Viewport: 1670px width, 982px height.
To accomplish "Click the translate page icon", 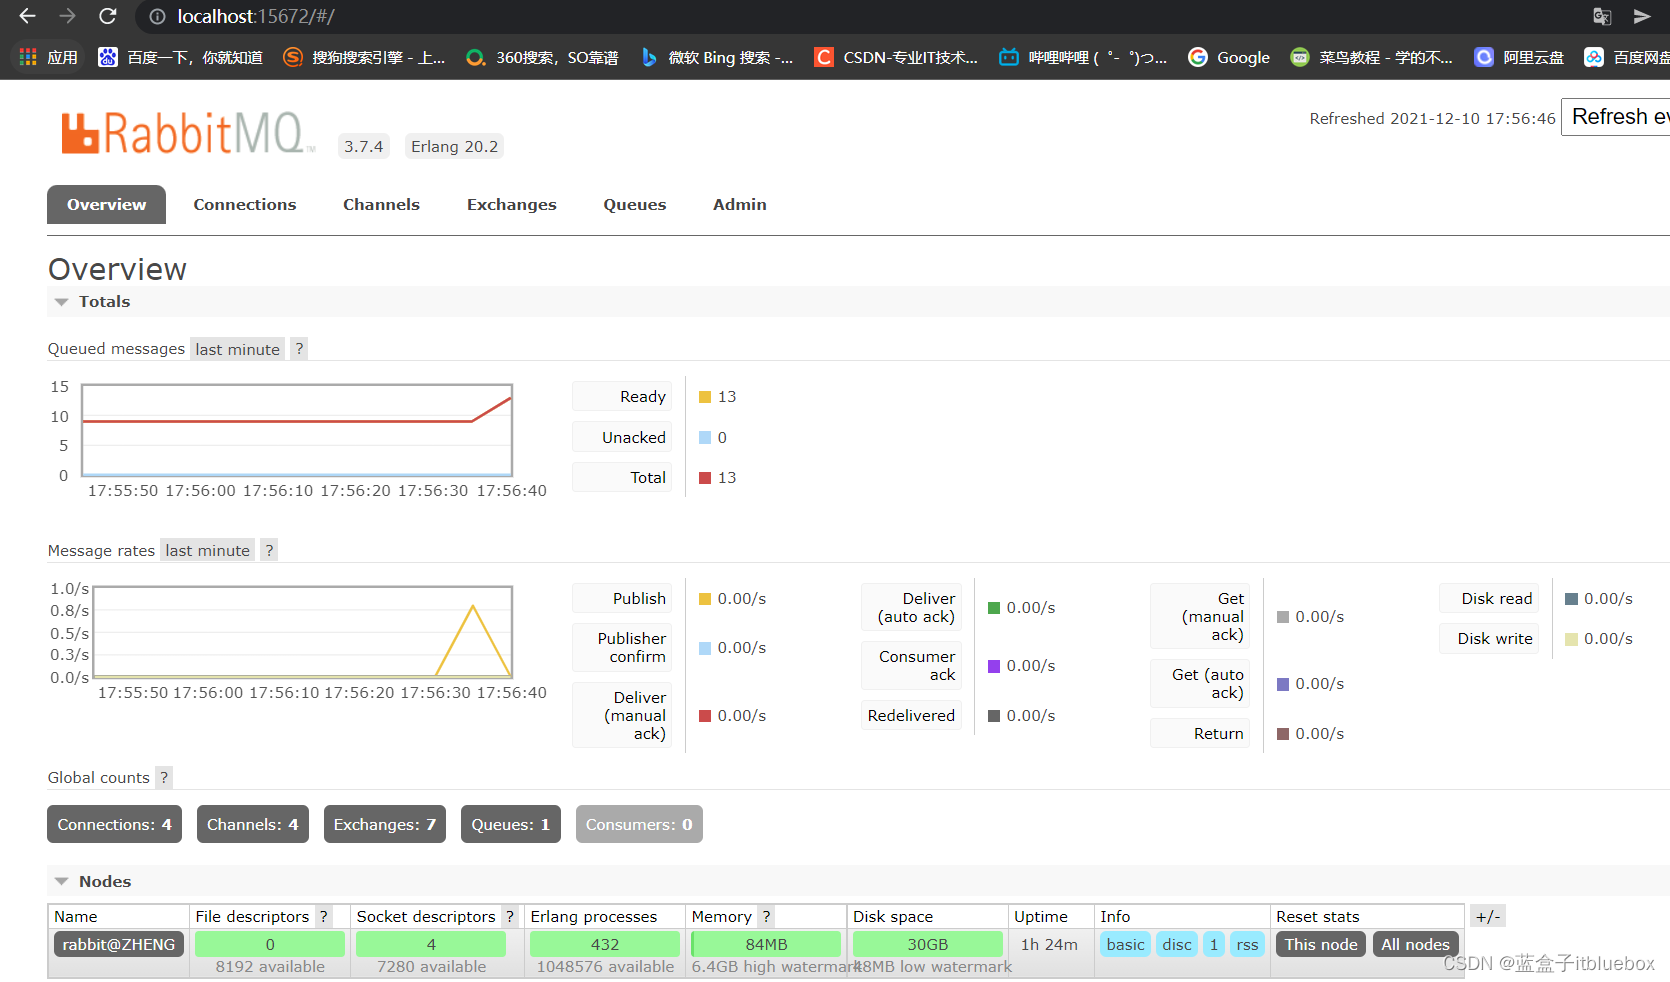I will [1602, 17].
